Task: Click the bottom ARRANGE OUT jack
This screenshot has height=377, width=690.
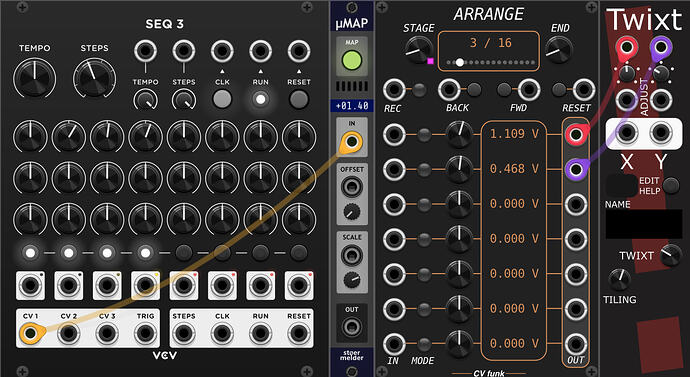Action: [576, 344]
